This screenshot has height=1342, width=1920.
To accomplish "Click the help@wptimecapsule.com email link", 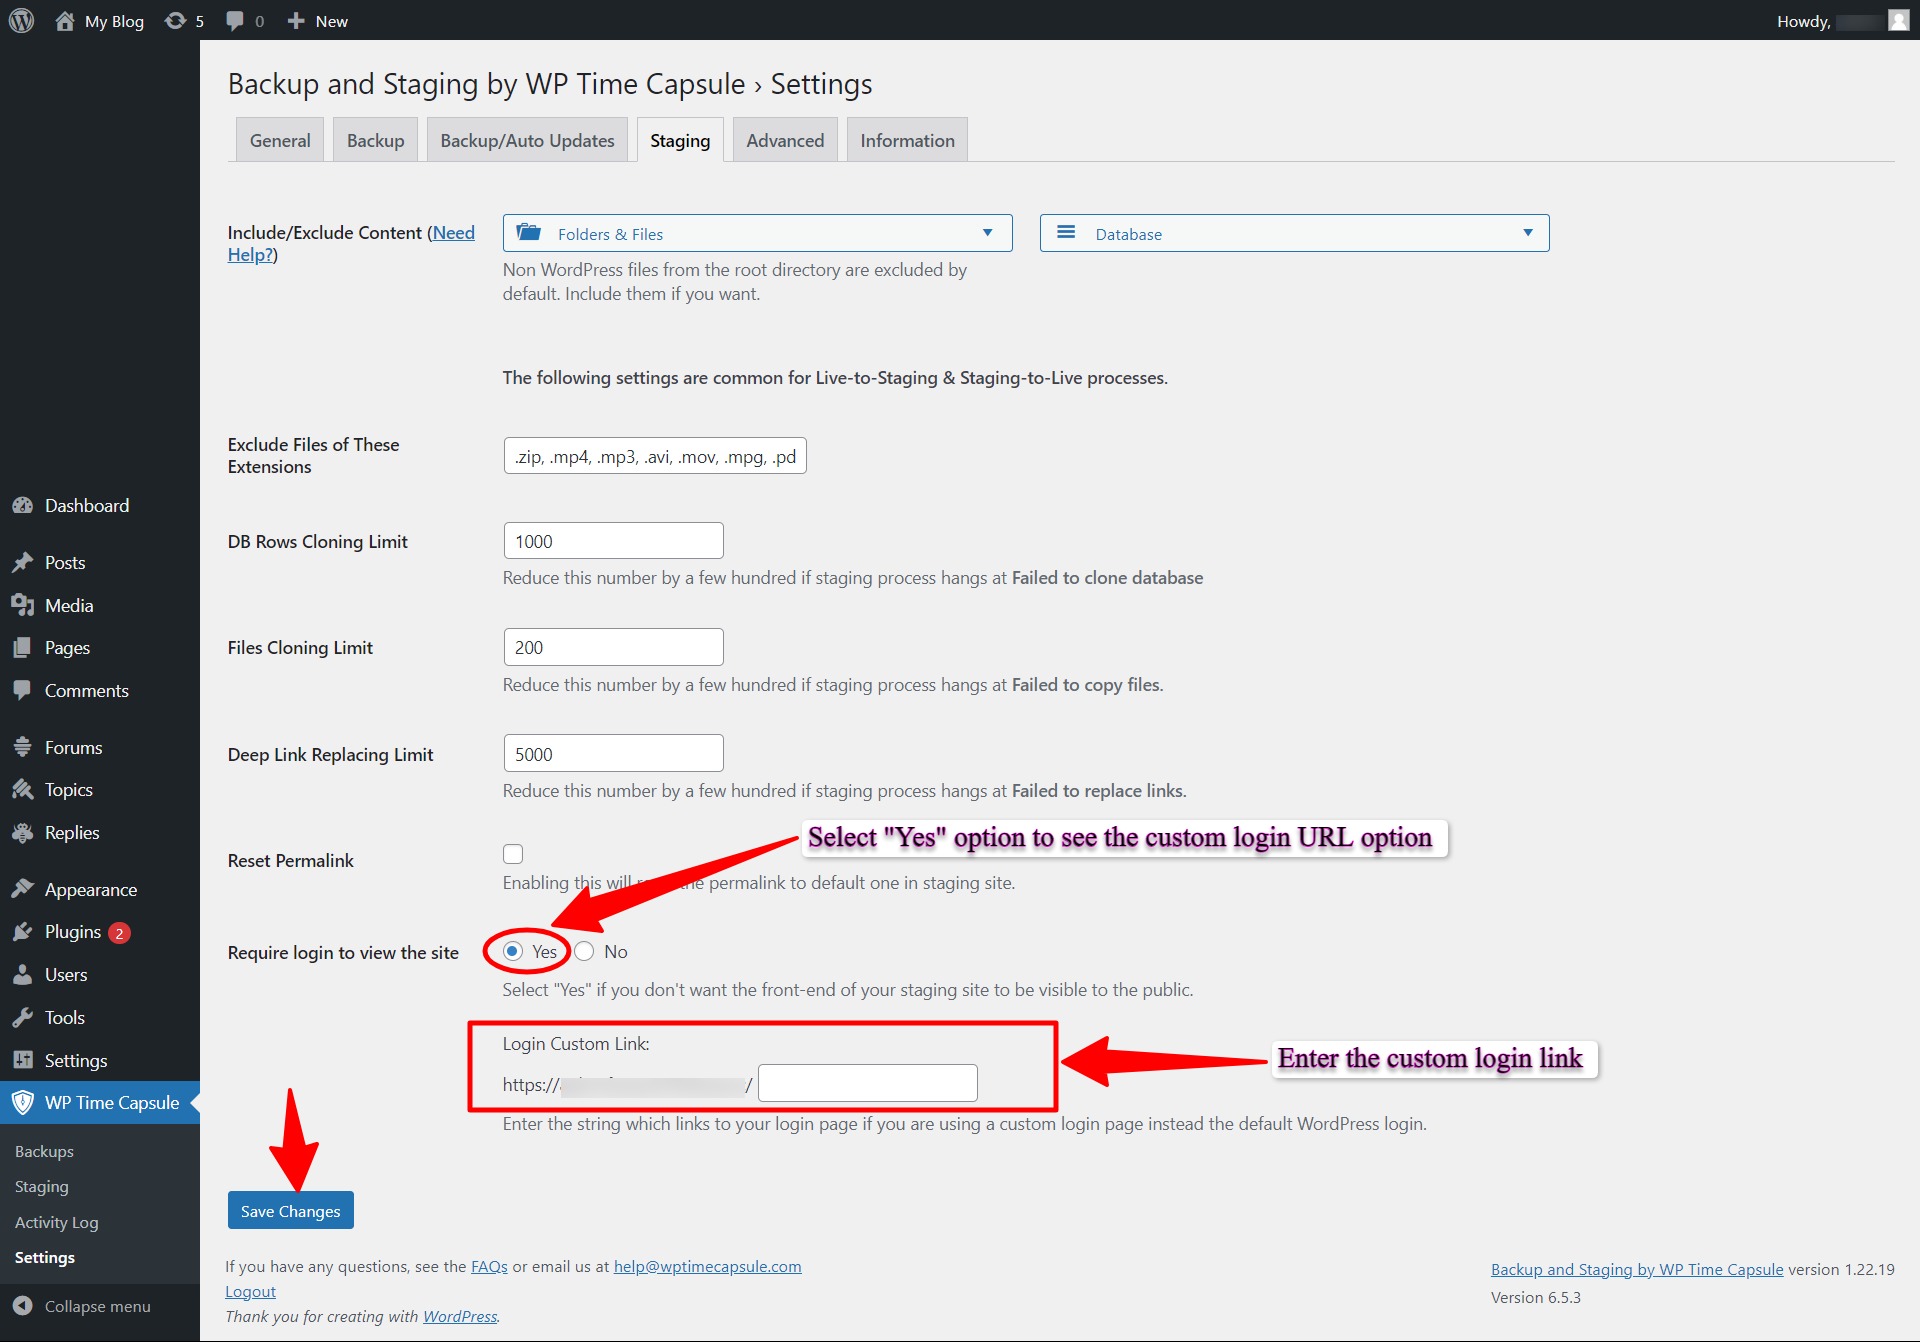I will pyautogui.click(x=707, y=1267).
